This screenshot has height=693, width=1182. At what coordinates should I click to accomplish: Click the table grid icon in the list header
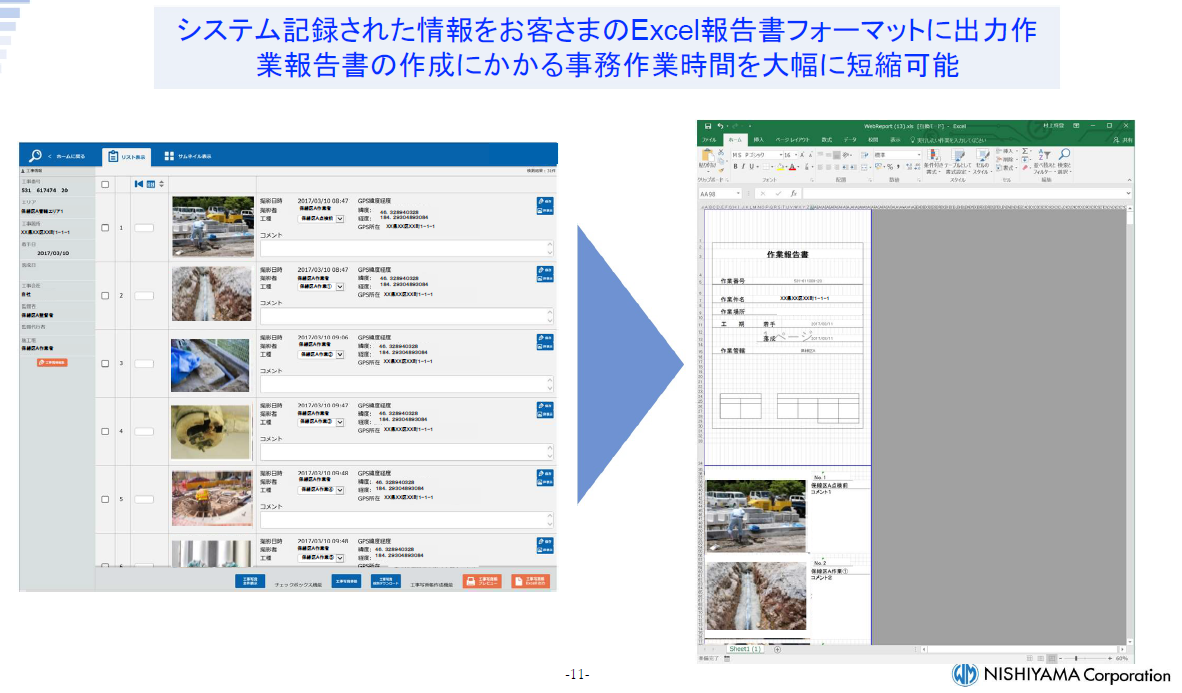point(150,183)
